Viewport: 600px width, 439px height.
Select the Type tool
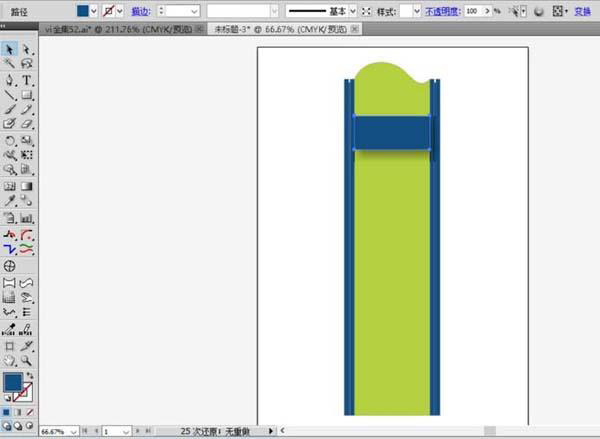(27, 79)
